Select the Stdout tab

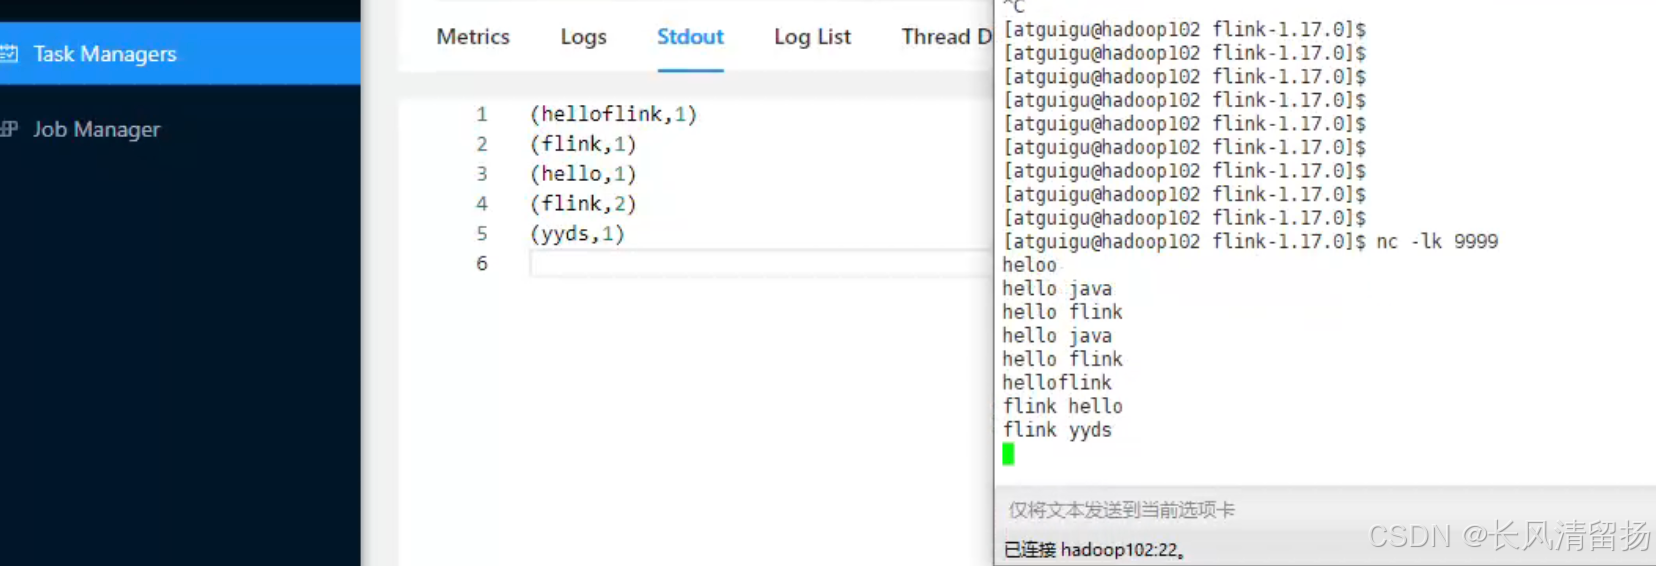point(690,37)
